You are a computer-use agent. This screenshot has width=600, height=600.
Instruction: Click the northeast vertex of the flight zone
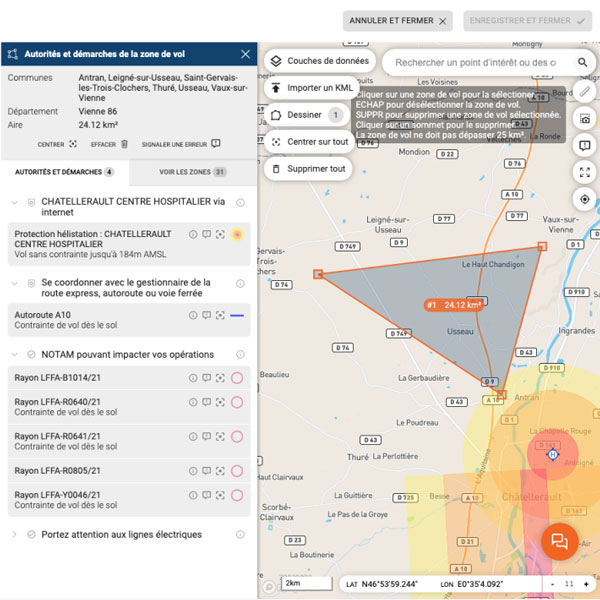pyautogui.click(x=542, y=246)
